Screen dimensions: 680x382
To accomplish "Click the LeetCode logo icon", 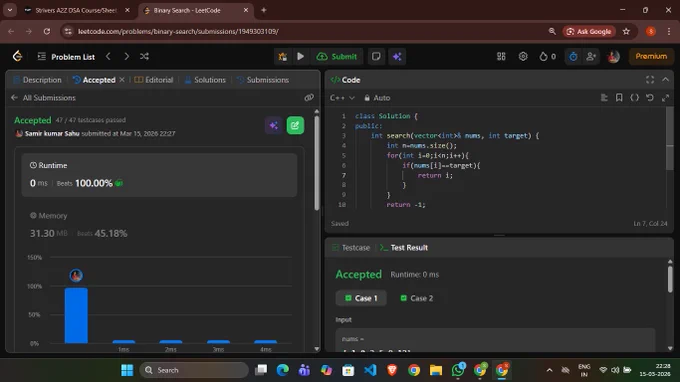I will tap(17, 56).
